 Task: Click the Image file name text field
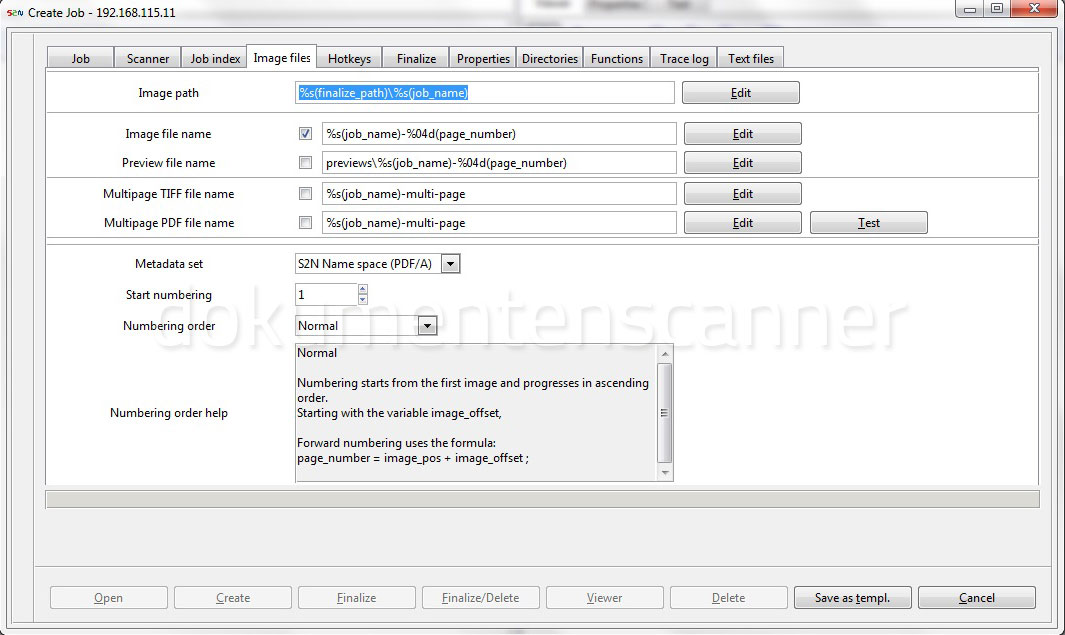coord(499,134)
